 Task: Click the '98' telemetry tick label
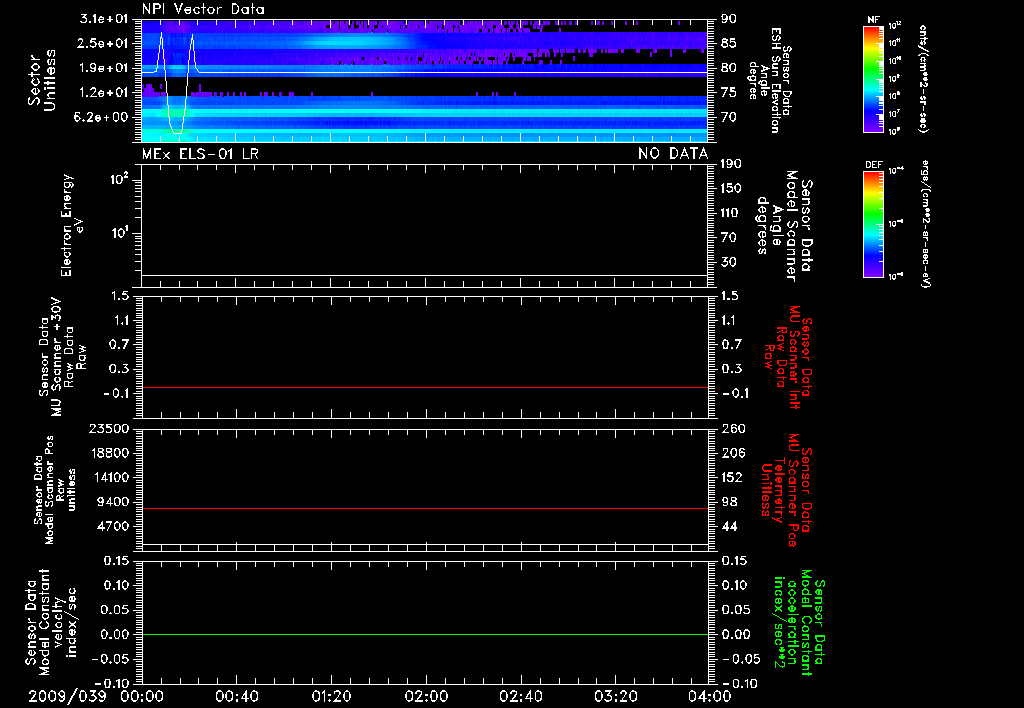tap(729, 502)
